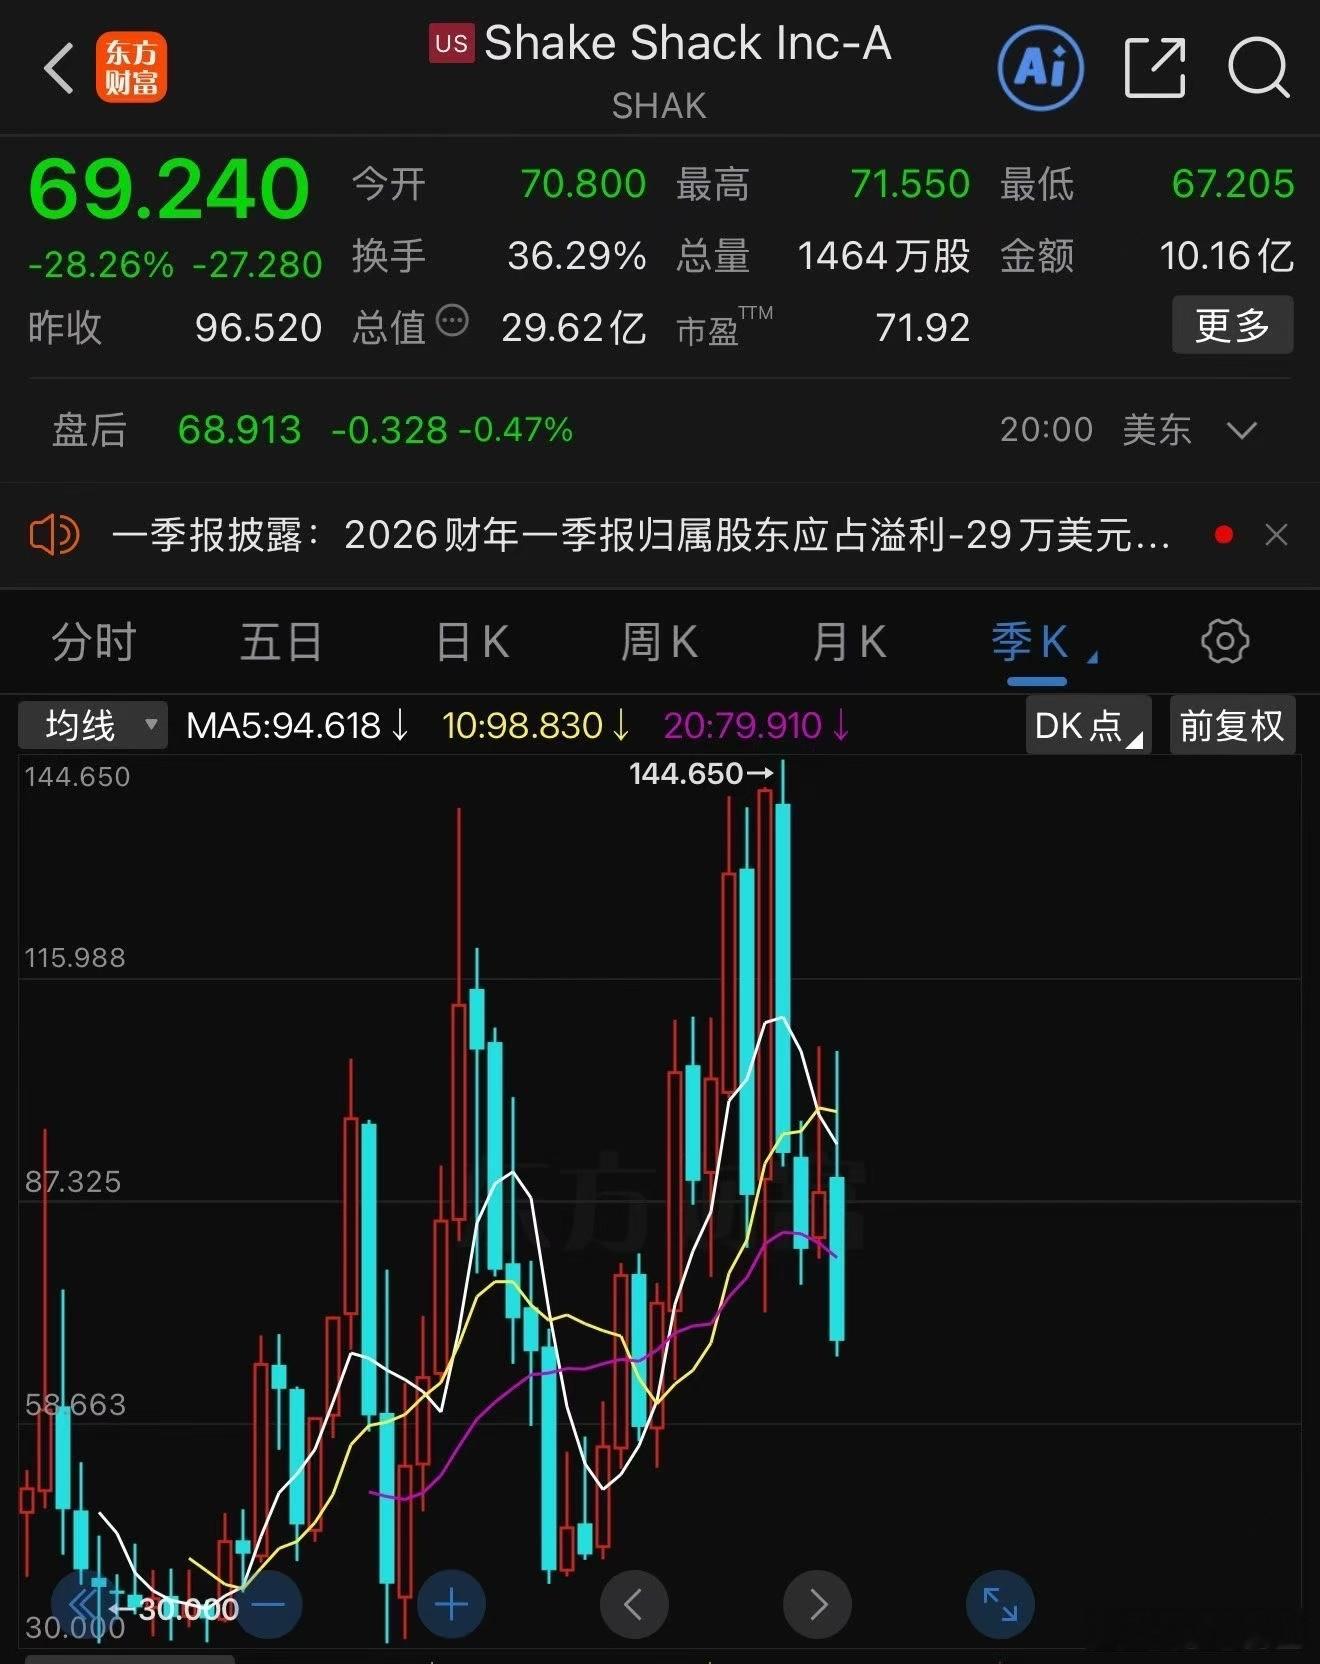Image resolution: width=1320 pixels, height=1664 pixels.
Task: Tap the 最低 value 67.205
Action: click(x=1233, y=184)
